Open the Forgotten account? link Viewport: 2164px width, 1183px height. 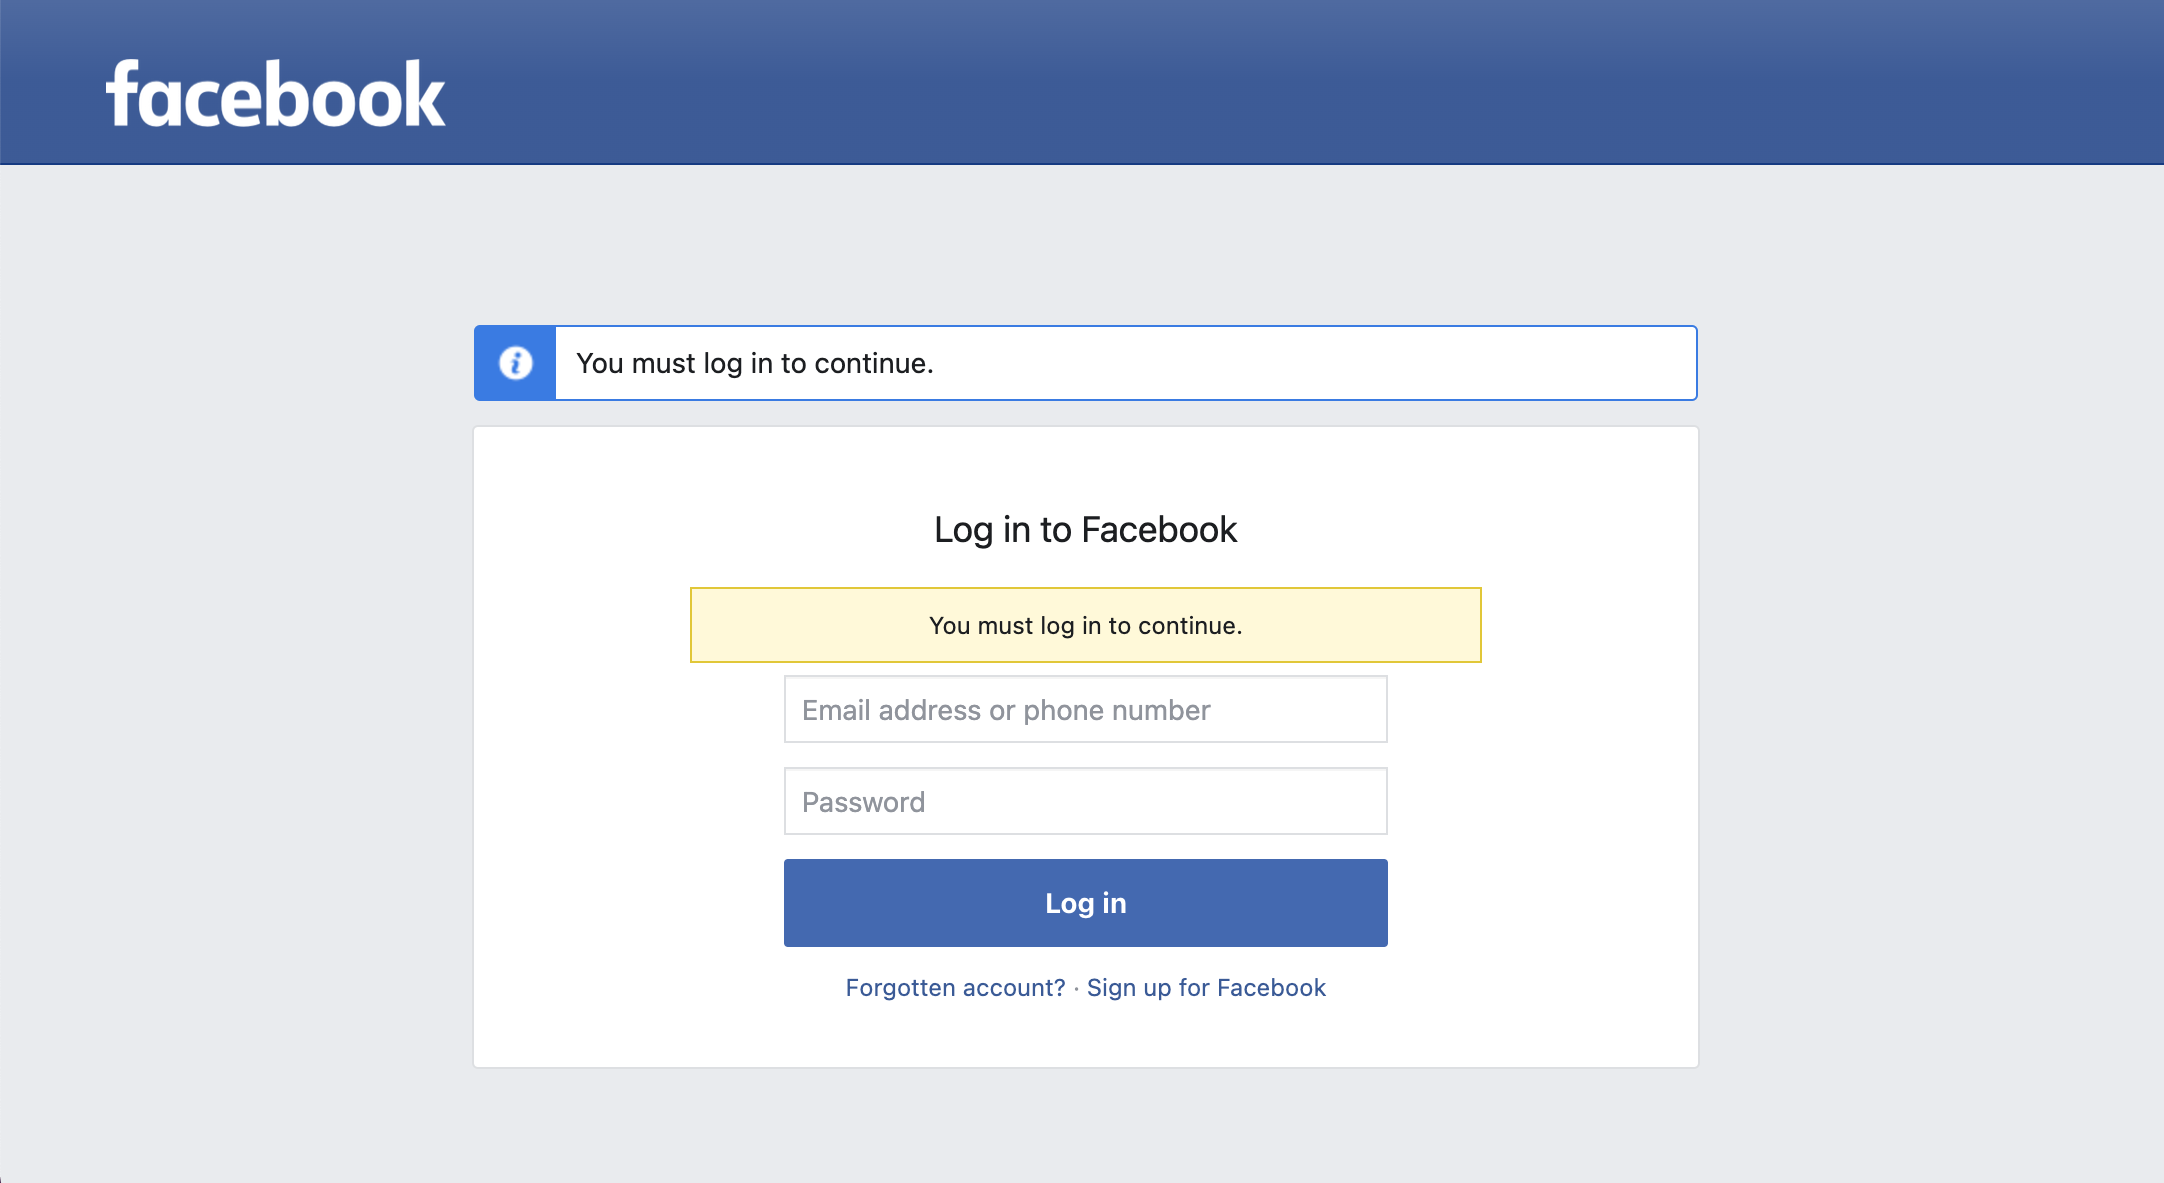coord(955,988)
